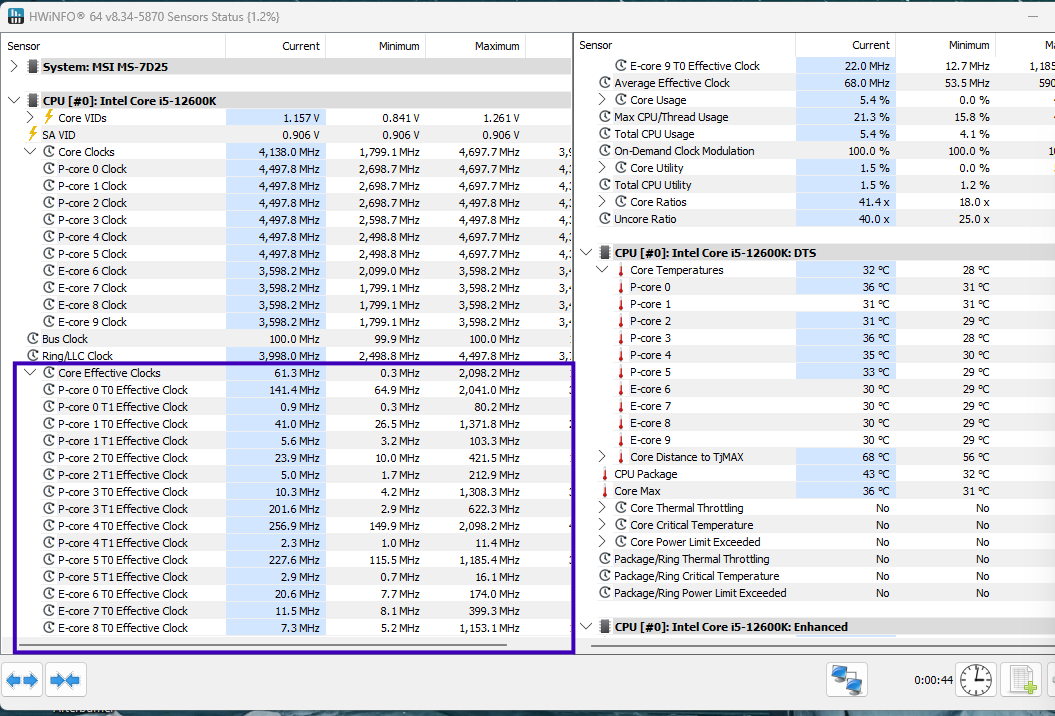Click the 3,998.0 MHz Ring/LLC Clock value
1055x716 pixels.
289,355
